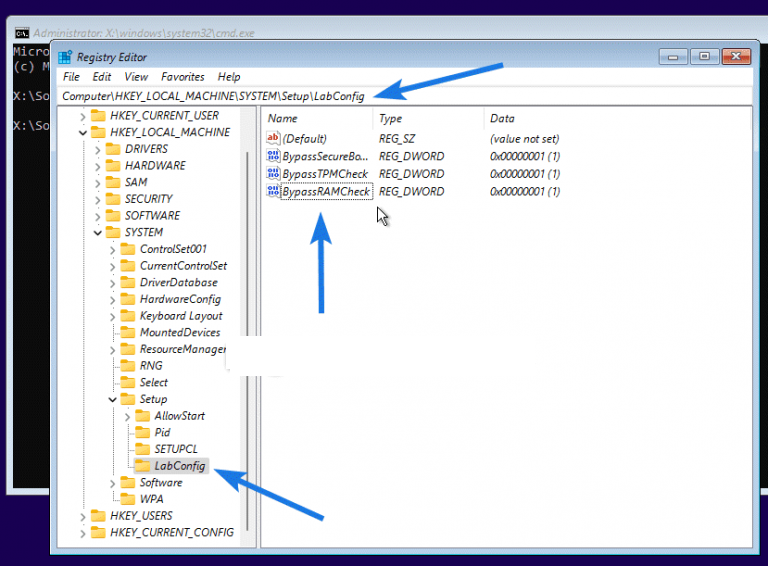The width and height of the screenshot is (768, 566).
Task: Click the BypassTPMCheck DWORD value icon
Action: 273,174
